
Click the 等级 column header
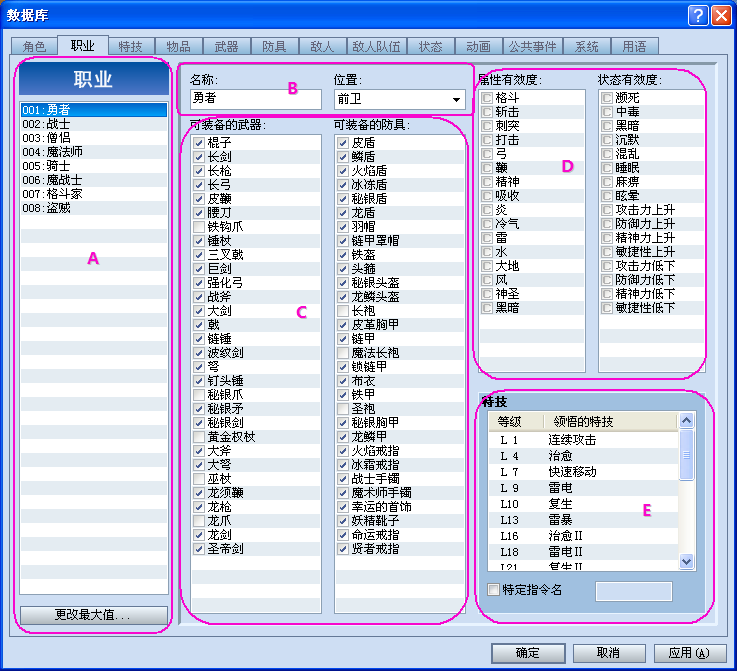point(516,421)
